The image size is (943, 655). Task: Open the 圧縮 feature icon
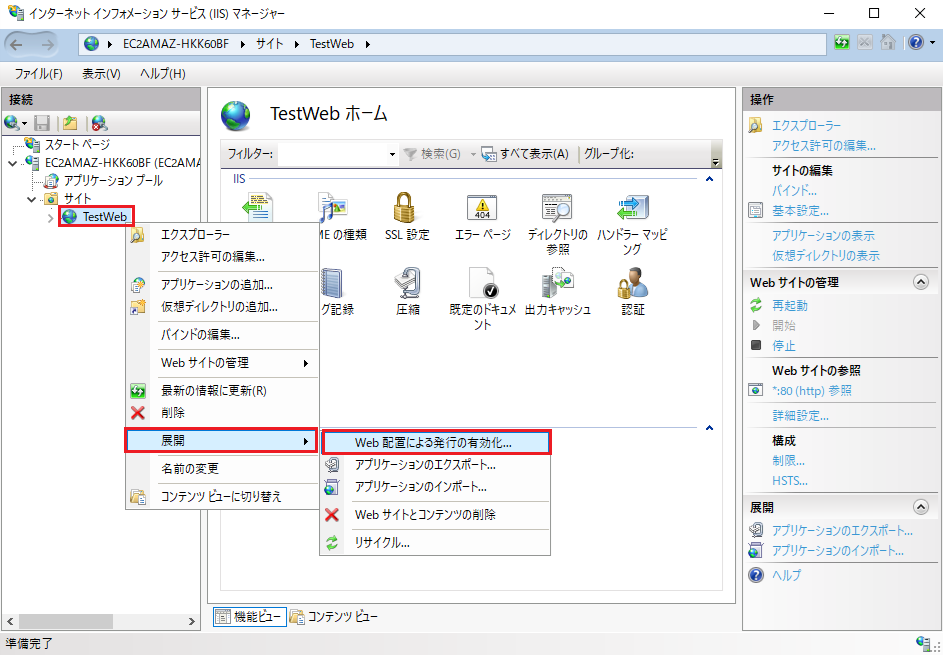click(x=407, y=292)
